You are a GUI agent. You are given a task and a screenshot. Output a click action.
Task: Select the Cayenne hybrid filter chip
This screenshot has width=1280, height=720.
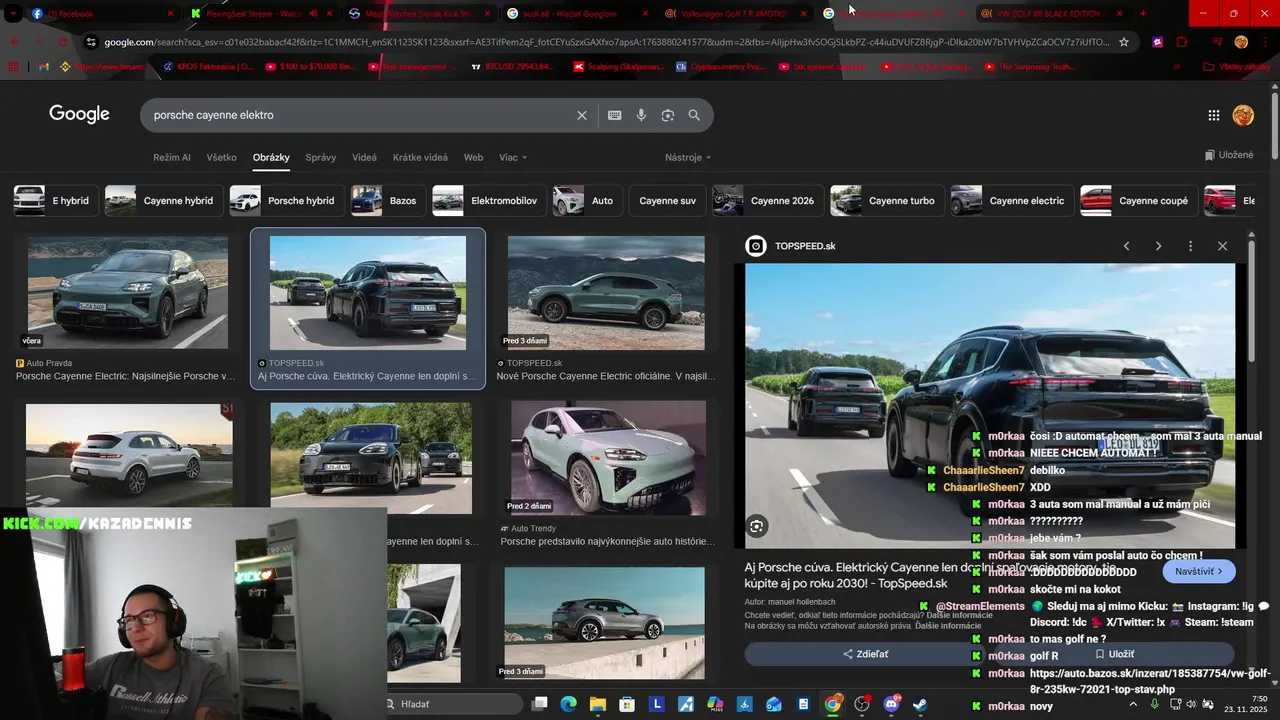[162, 200]
